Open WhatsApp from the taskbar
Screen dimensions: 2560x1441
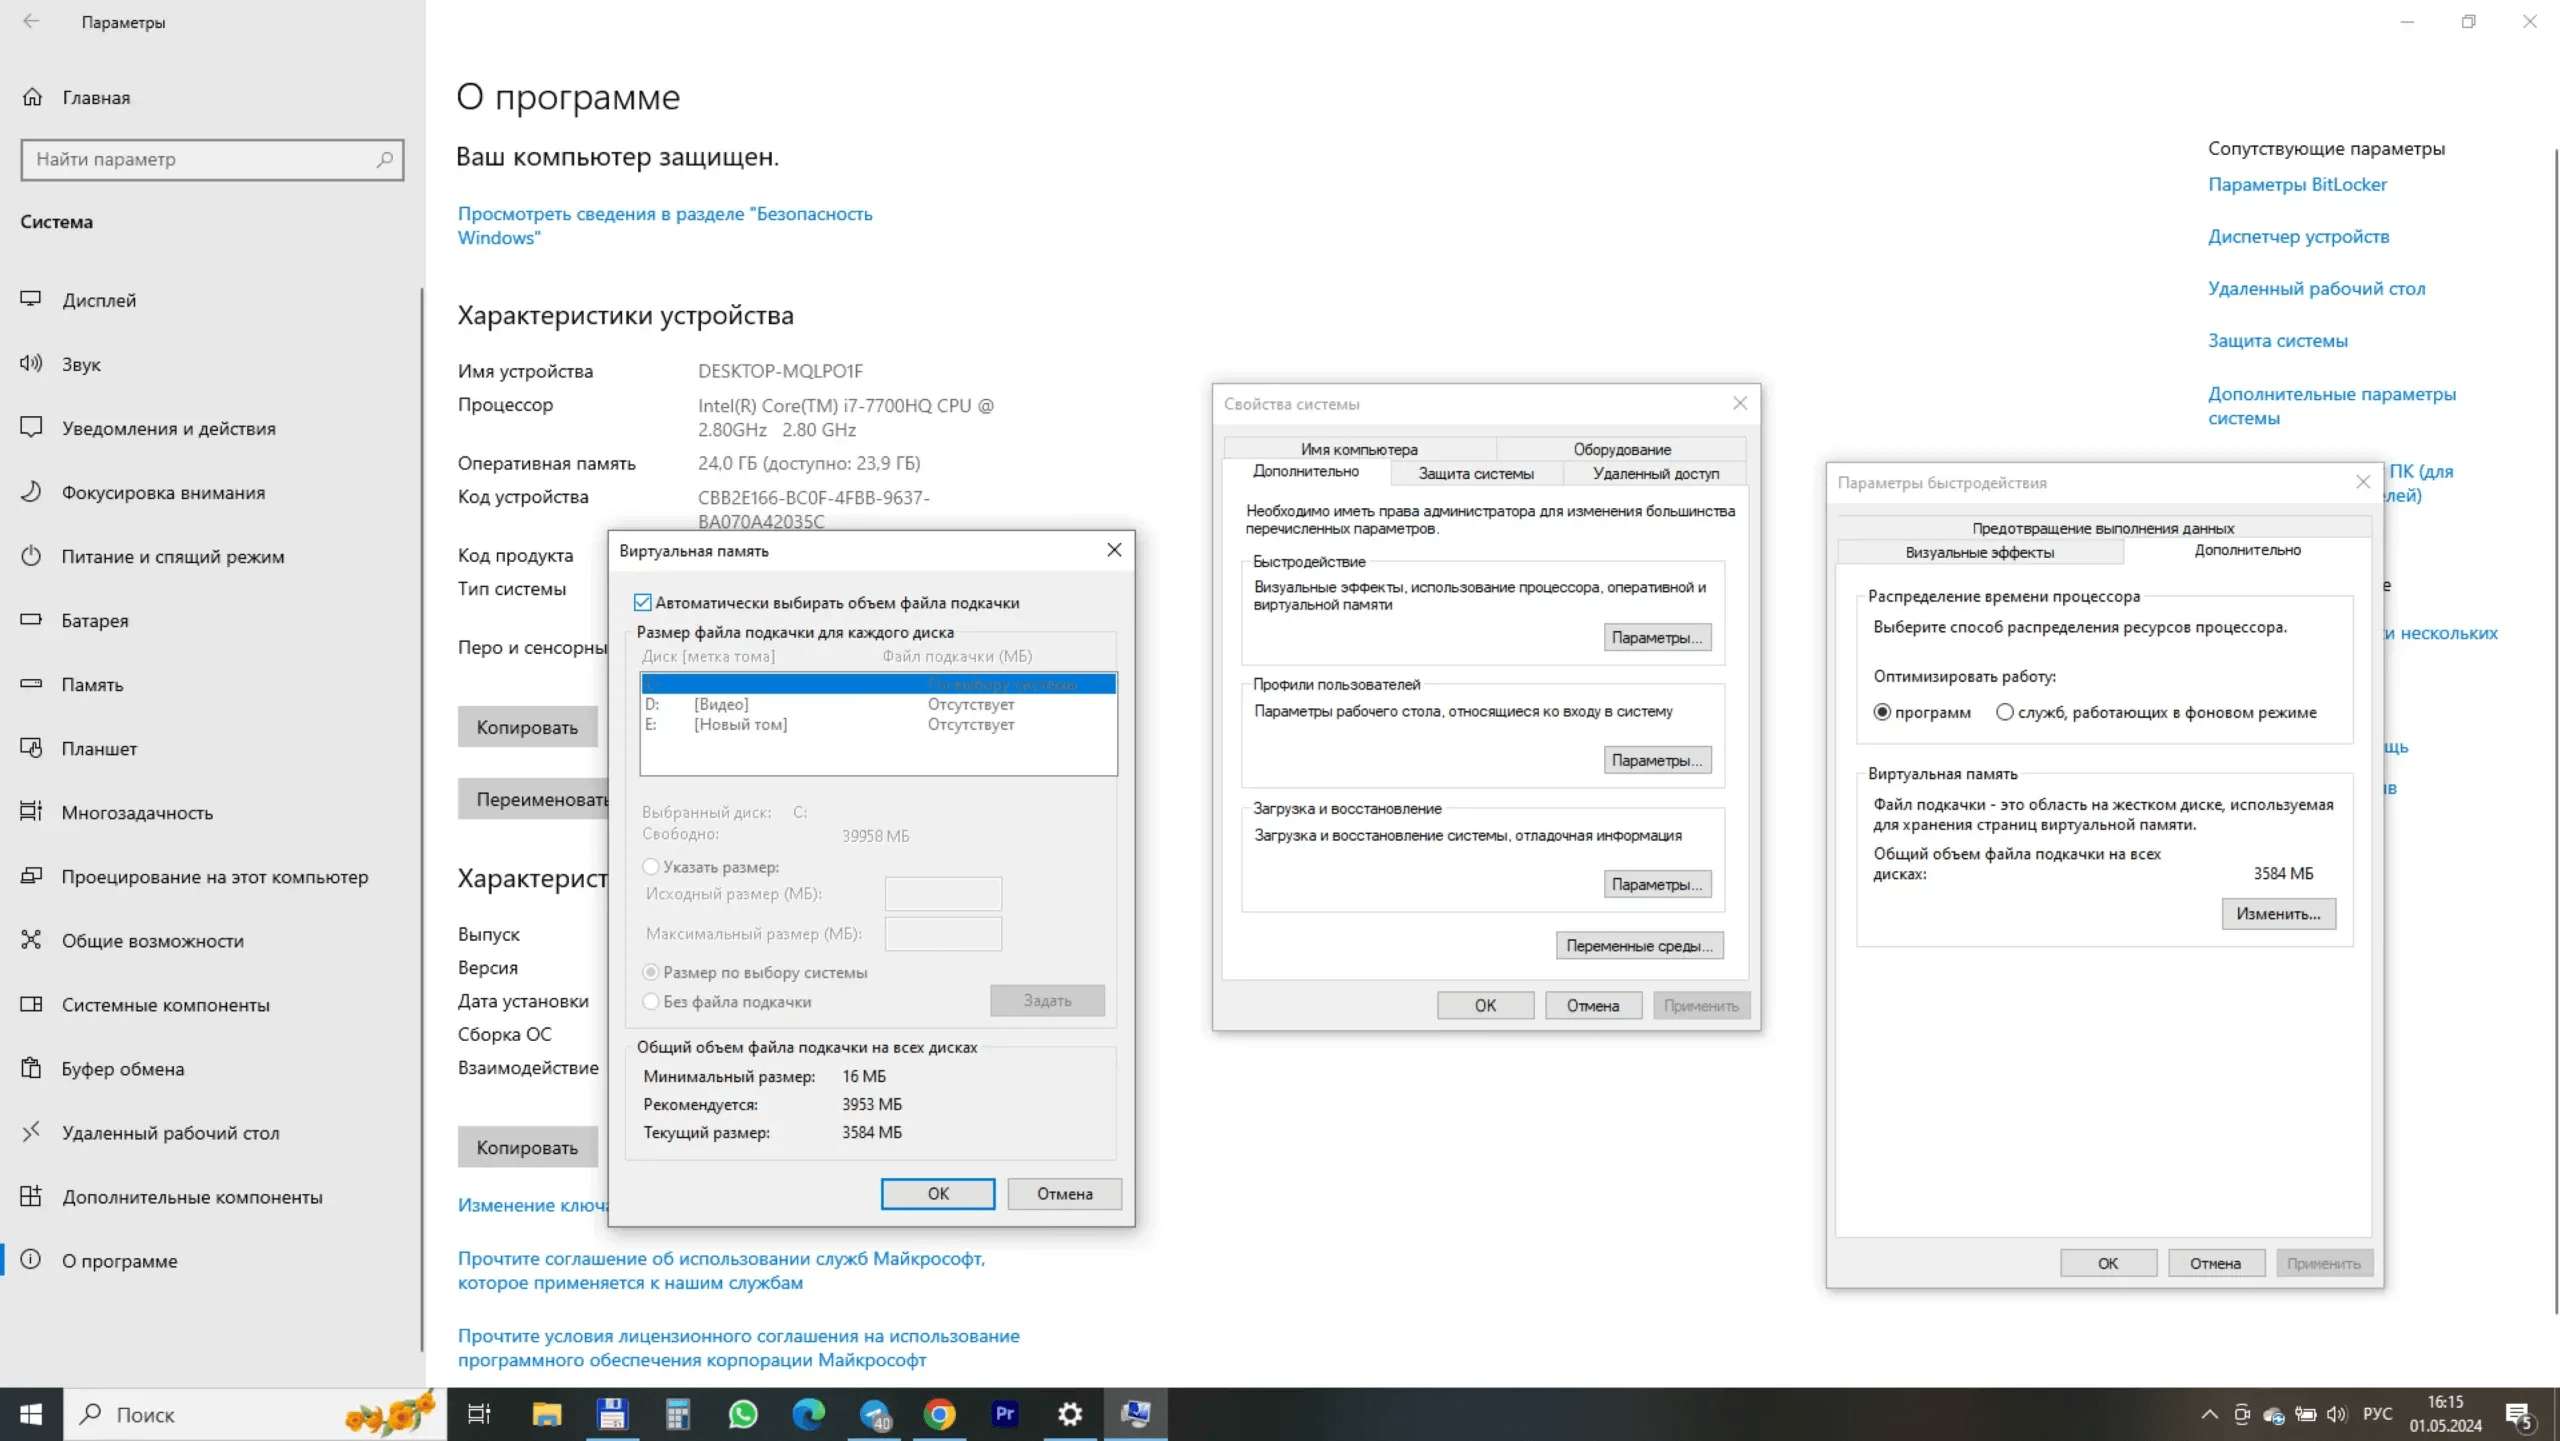tap(743, 1414)
